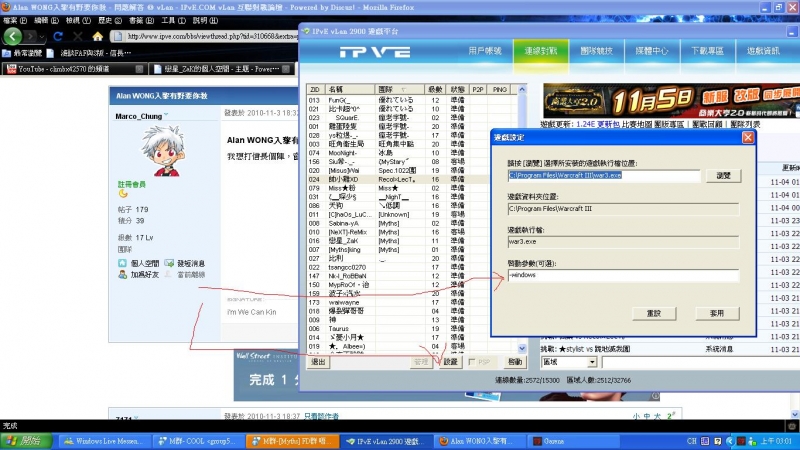Open the 下載專區 tab in vLan
800x450 pixels.
pos(708,51)
